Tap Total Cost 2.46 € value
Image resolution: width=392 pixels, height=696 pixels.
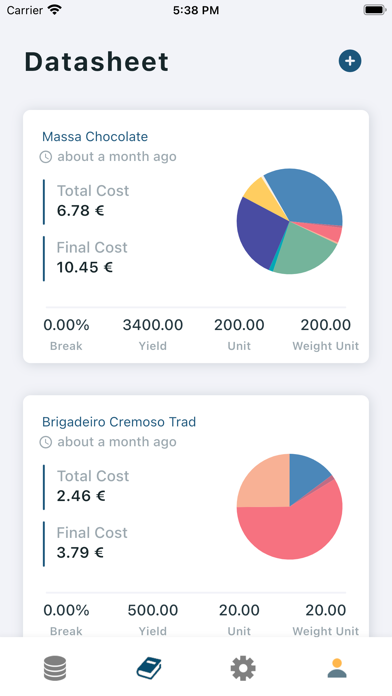tap(81, 496)
